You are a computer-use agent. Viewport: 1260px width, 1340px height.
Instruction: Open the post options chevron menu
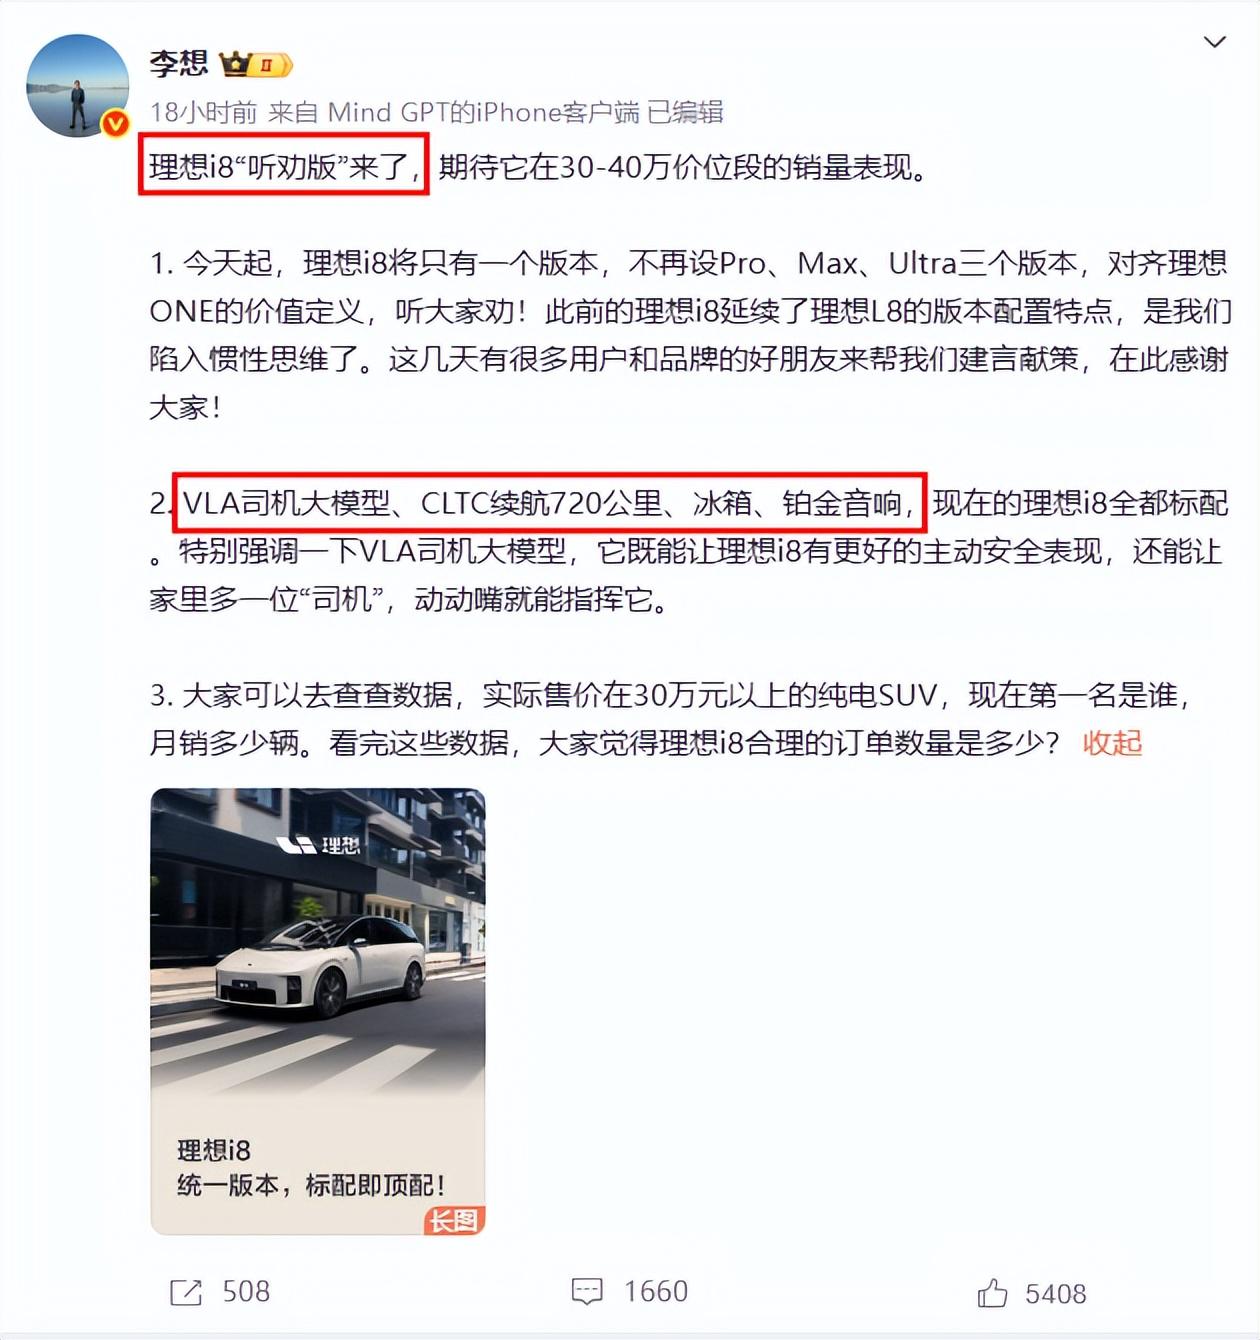pos(1214,42)
